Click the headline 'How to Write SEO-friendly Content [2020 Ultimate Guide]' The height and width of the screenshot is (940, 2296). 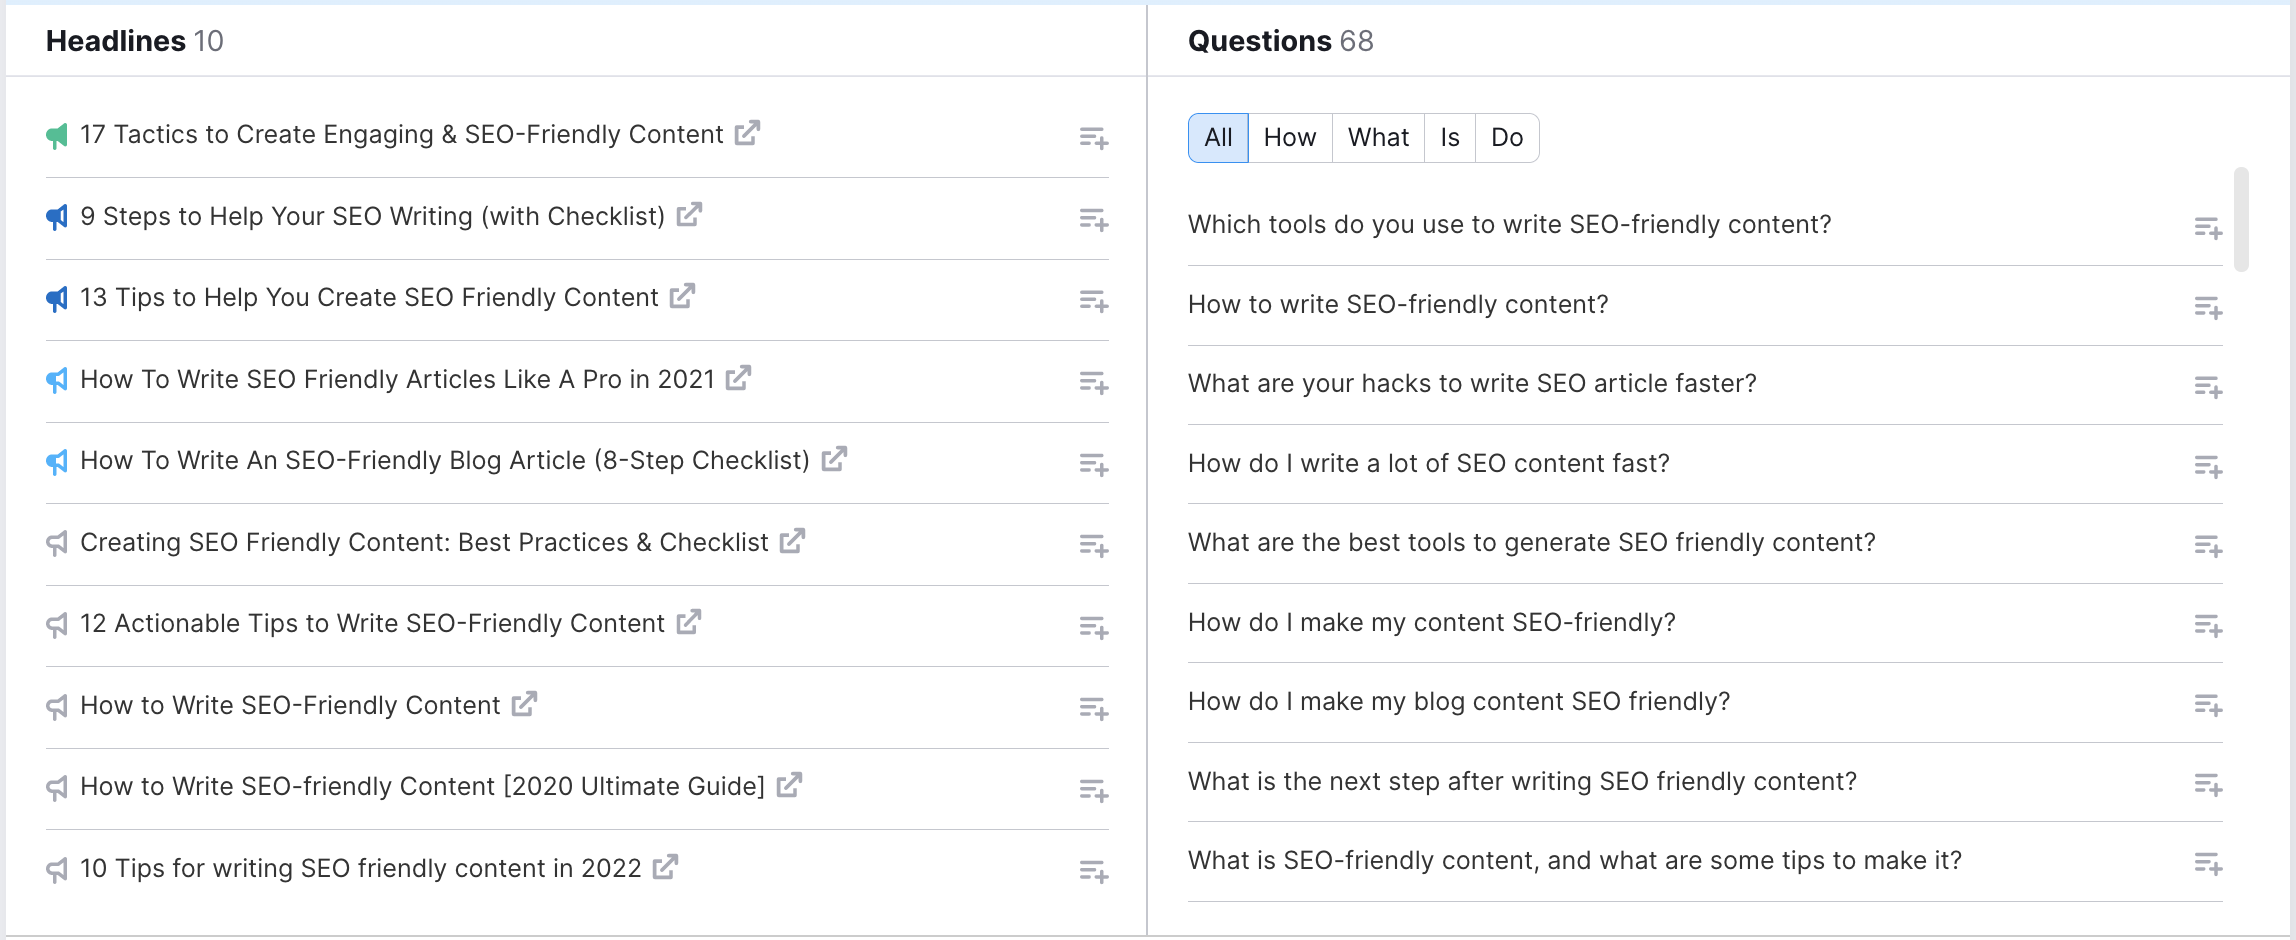pyautogui.click(x=422, y=786)
